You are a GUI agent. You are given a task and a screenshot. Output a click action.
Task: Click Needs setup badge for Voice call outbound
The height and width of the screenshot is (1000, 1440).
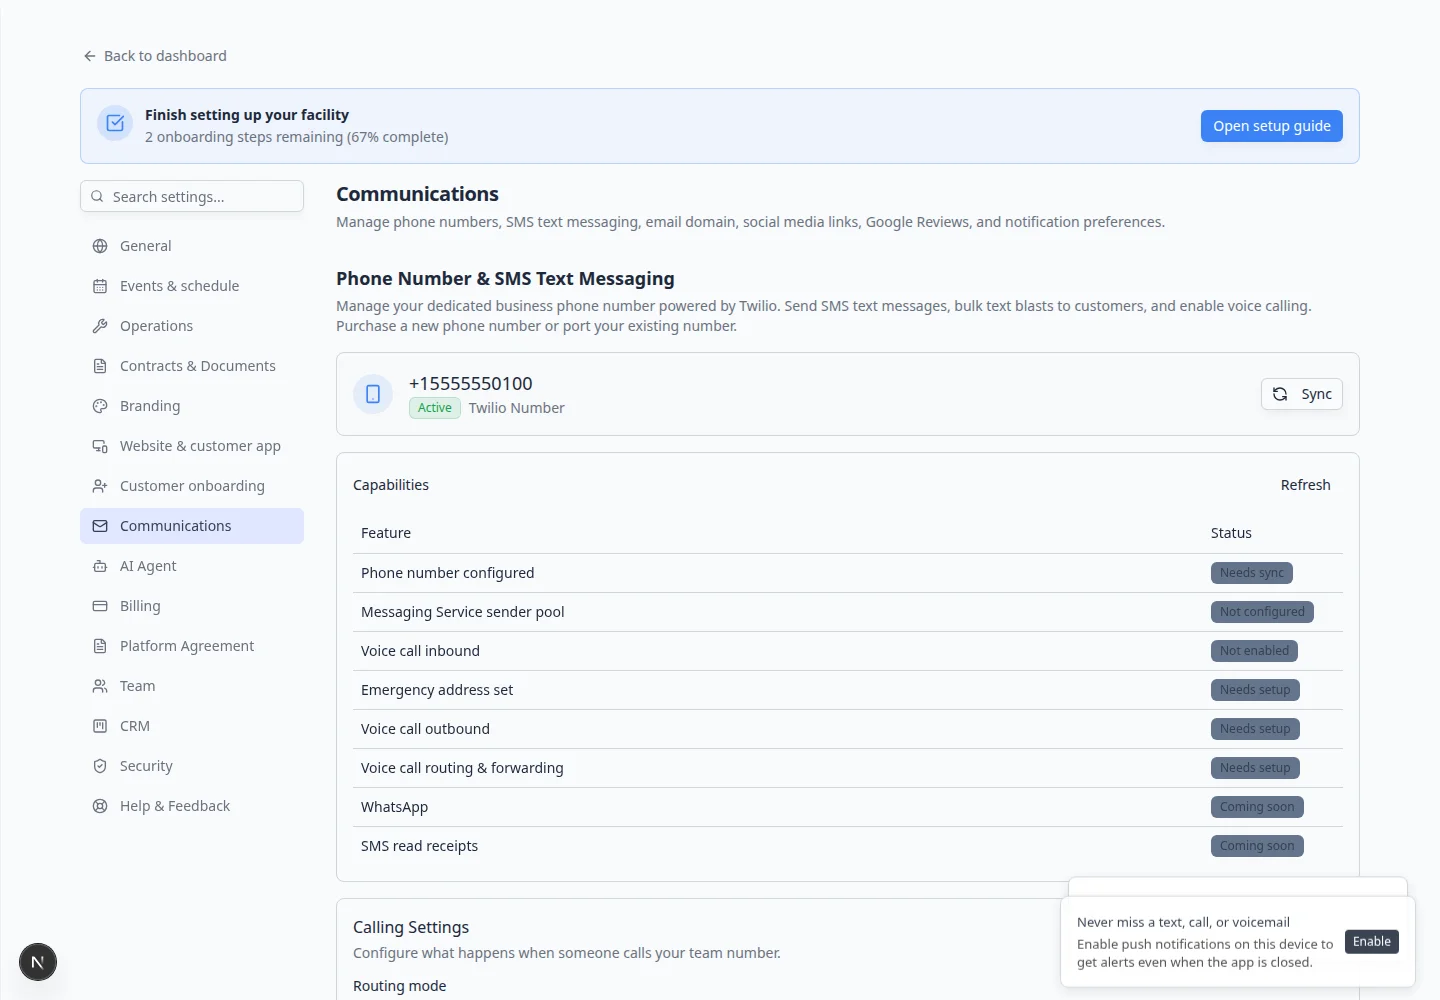[x=1255, y=729]
